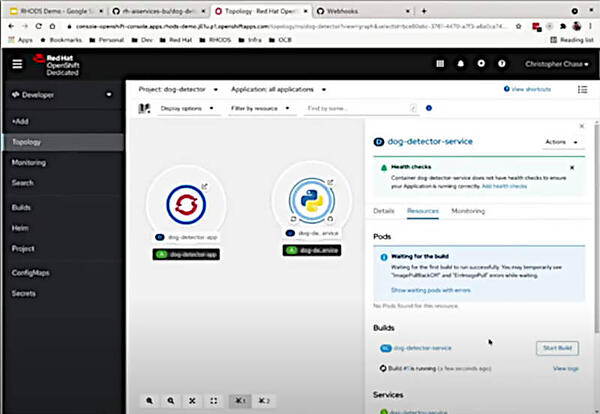600x414 pixels.
Task: Click the help question mark icon
Action: pos(502,64)
